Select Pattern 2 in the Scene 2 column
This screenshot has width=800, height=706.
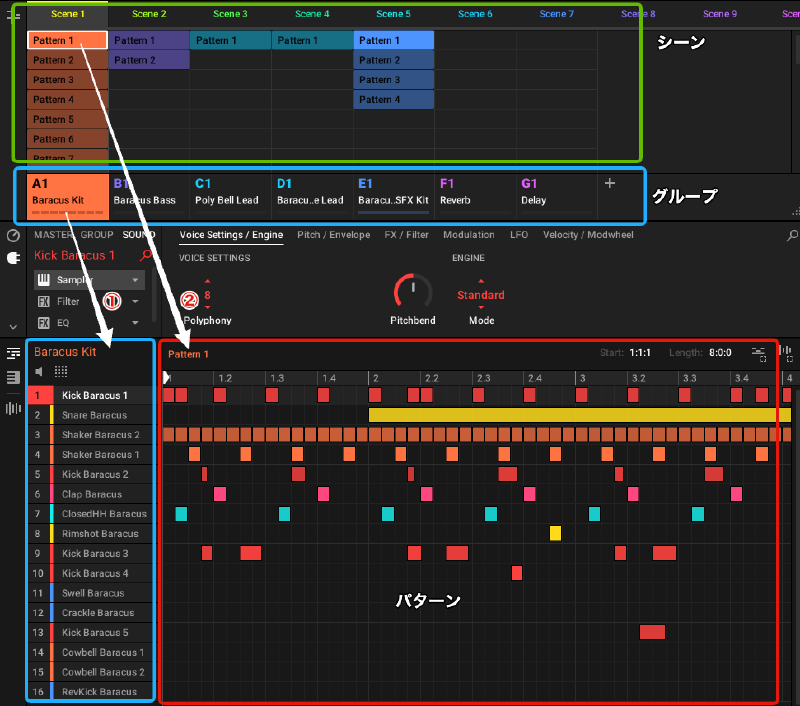149,60
